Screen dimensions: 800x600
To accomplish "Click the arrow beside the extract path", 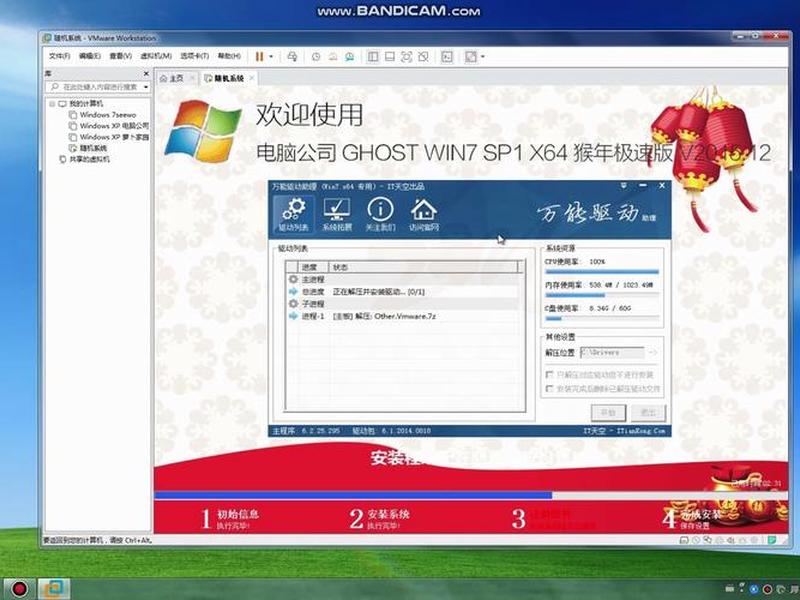I will 653,353.
